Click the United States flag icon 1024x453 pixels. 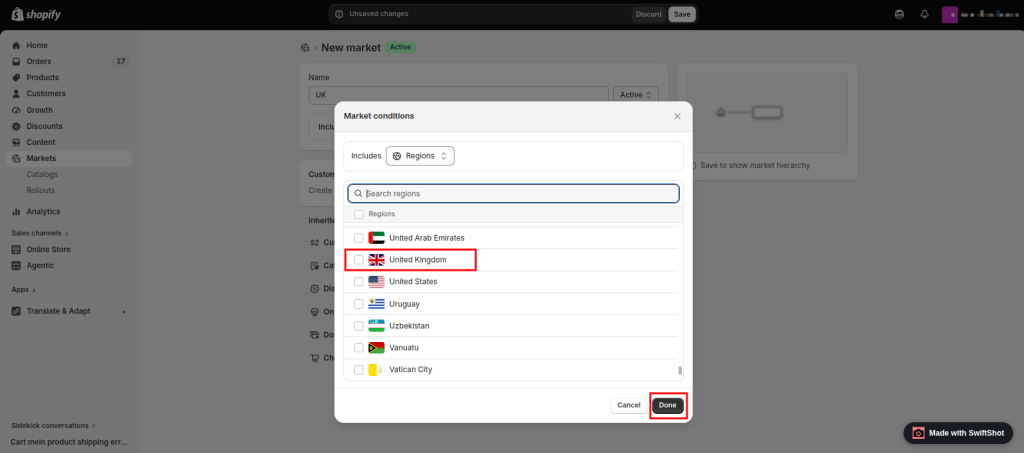(376, 281)
